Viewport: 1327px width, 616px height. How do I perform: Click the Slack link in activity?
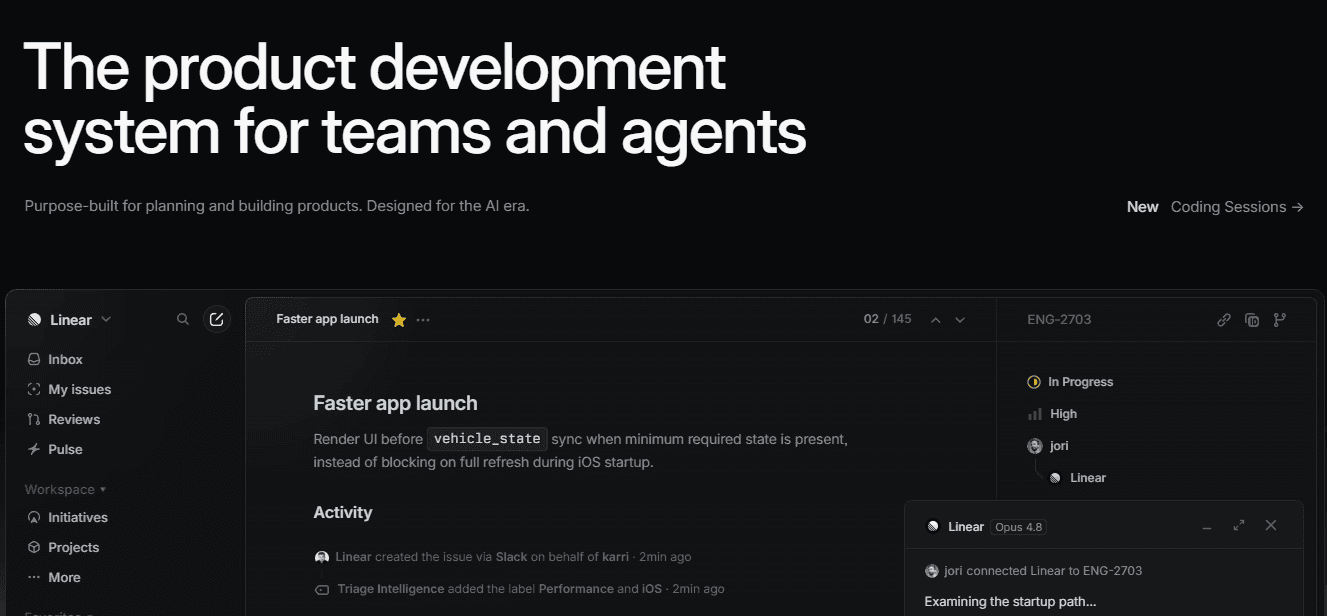[512, 557]
